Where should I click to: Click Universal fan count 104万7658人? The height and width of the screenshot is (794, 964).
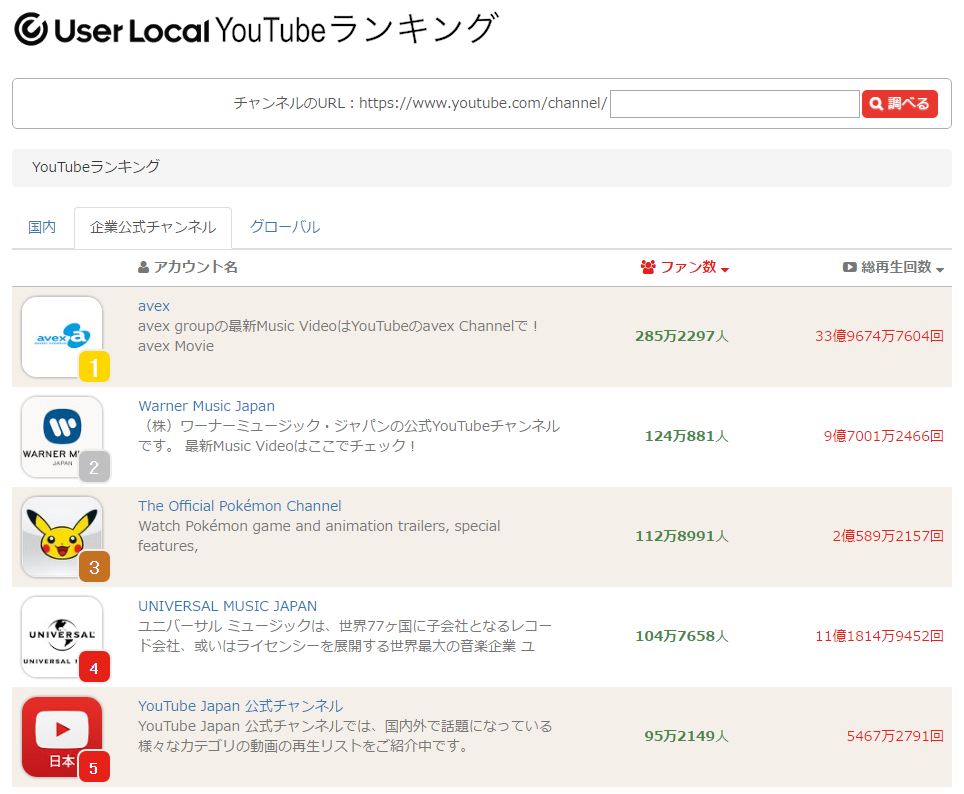[682, 636]
